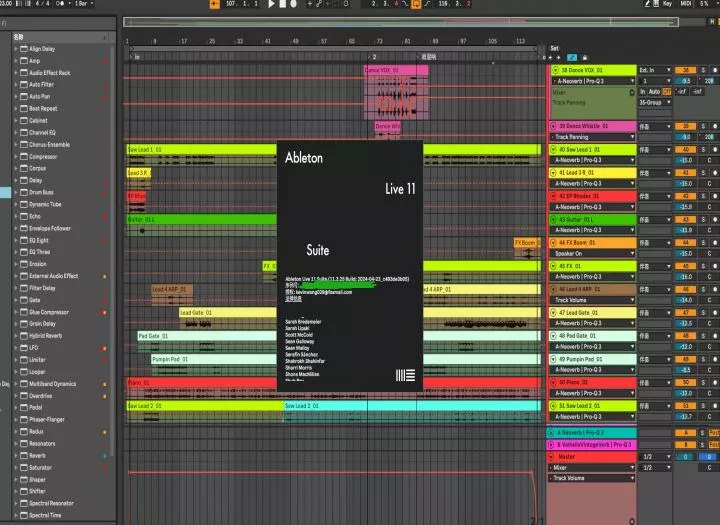Fold the 40 Saw Lead 1_01 track

pos(553,150)
